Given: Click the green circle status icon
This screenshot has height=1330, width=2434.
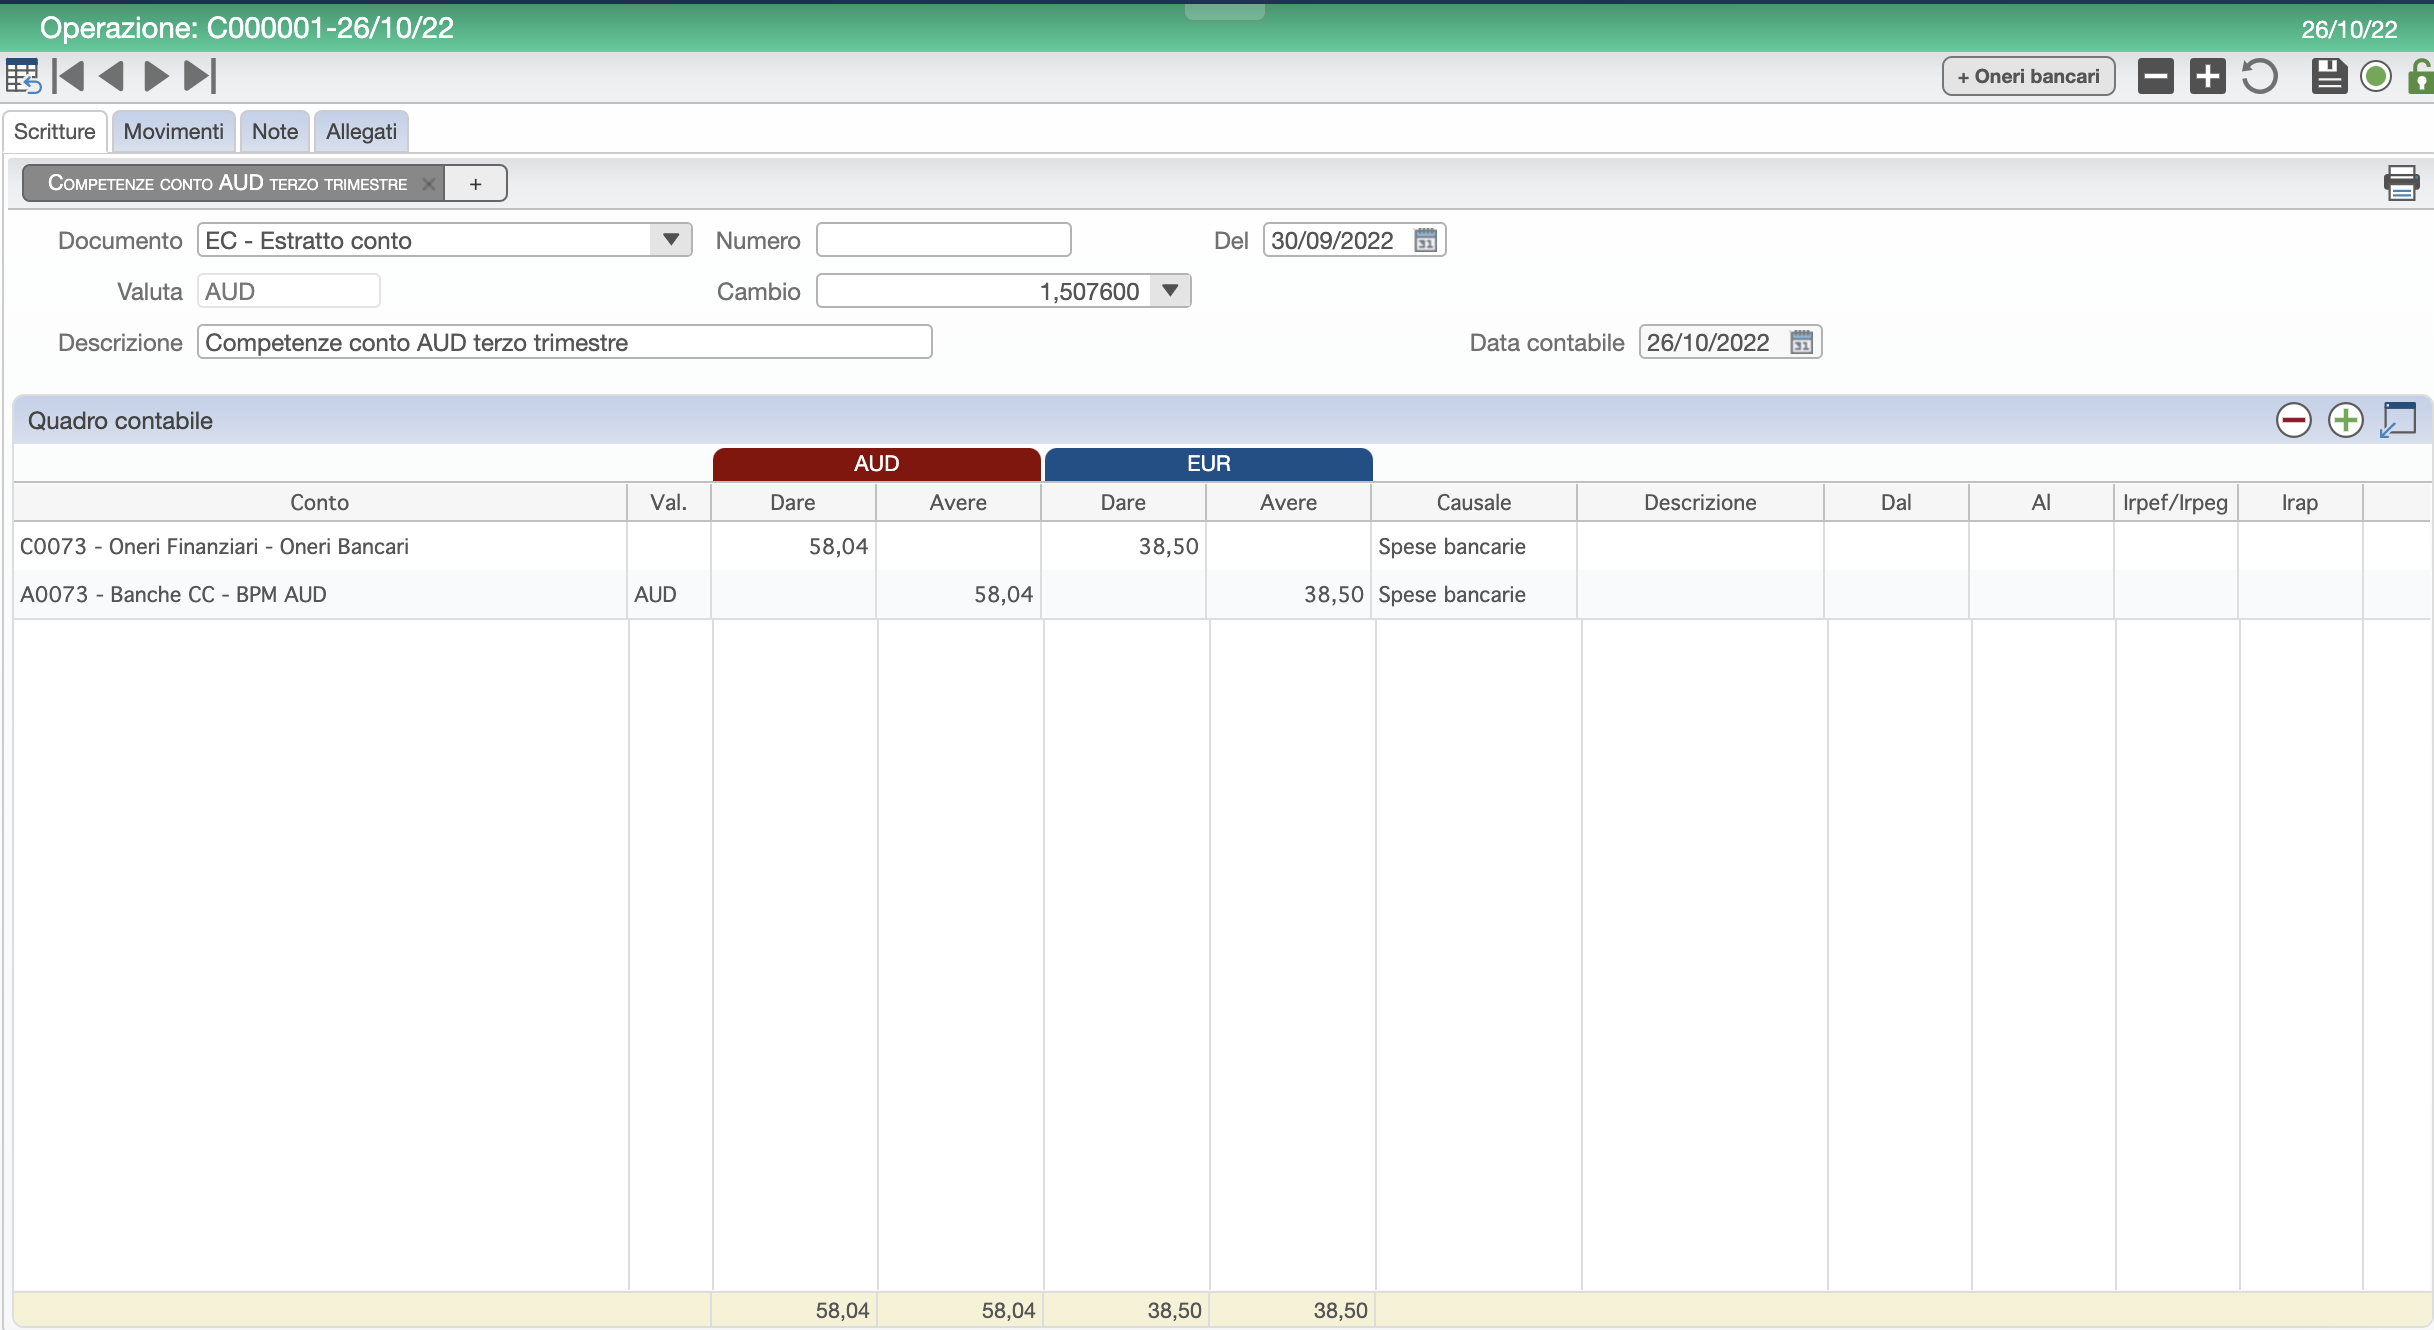Looking at the screenshot, I should coord(2376,76).
